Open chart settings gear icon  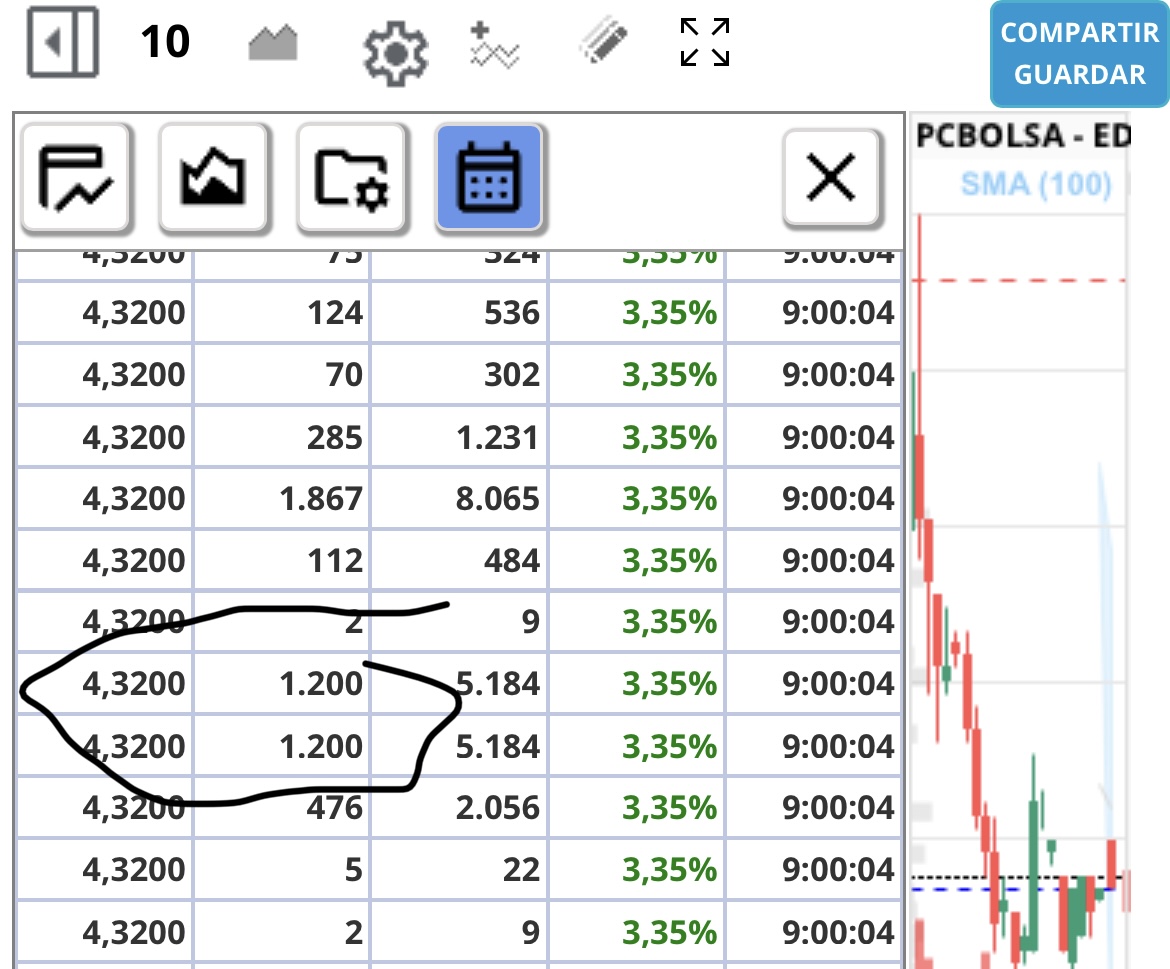tap(395, 53)
